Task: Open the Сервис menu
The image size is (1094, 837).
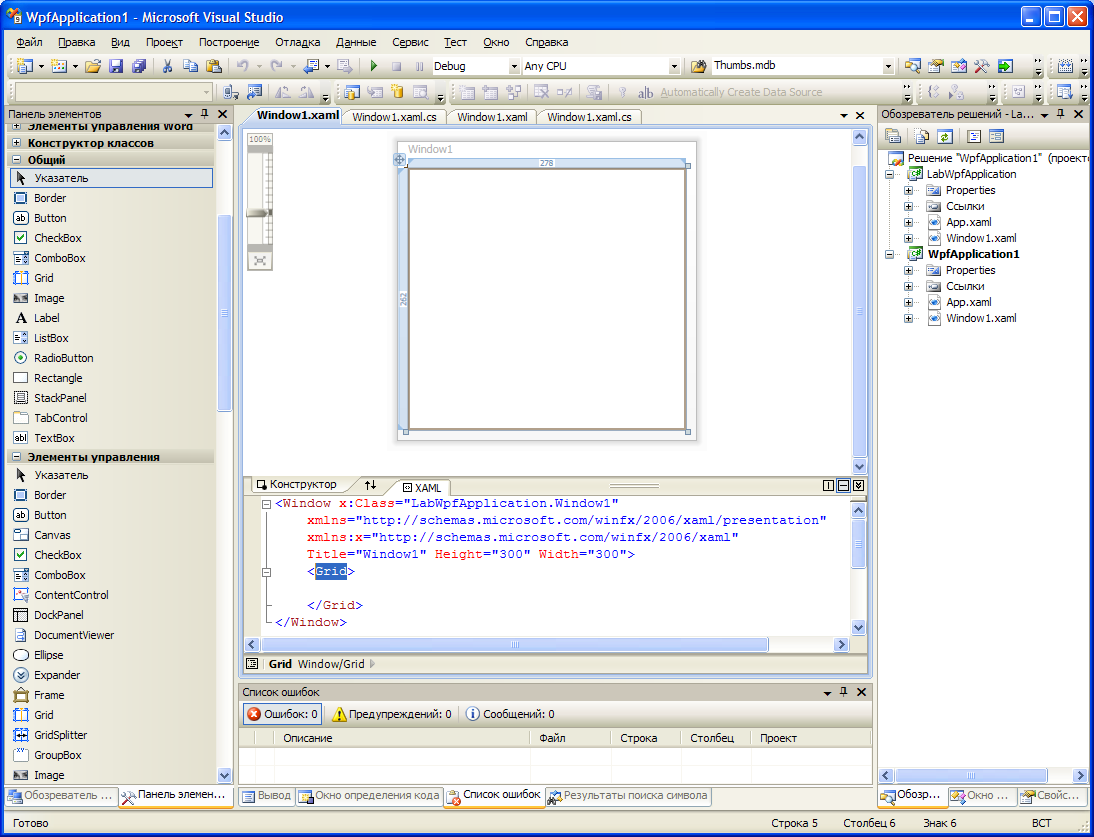Action: 410,42
